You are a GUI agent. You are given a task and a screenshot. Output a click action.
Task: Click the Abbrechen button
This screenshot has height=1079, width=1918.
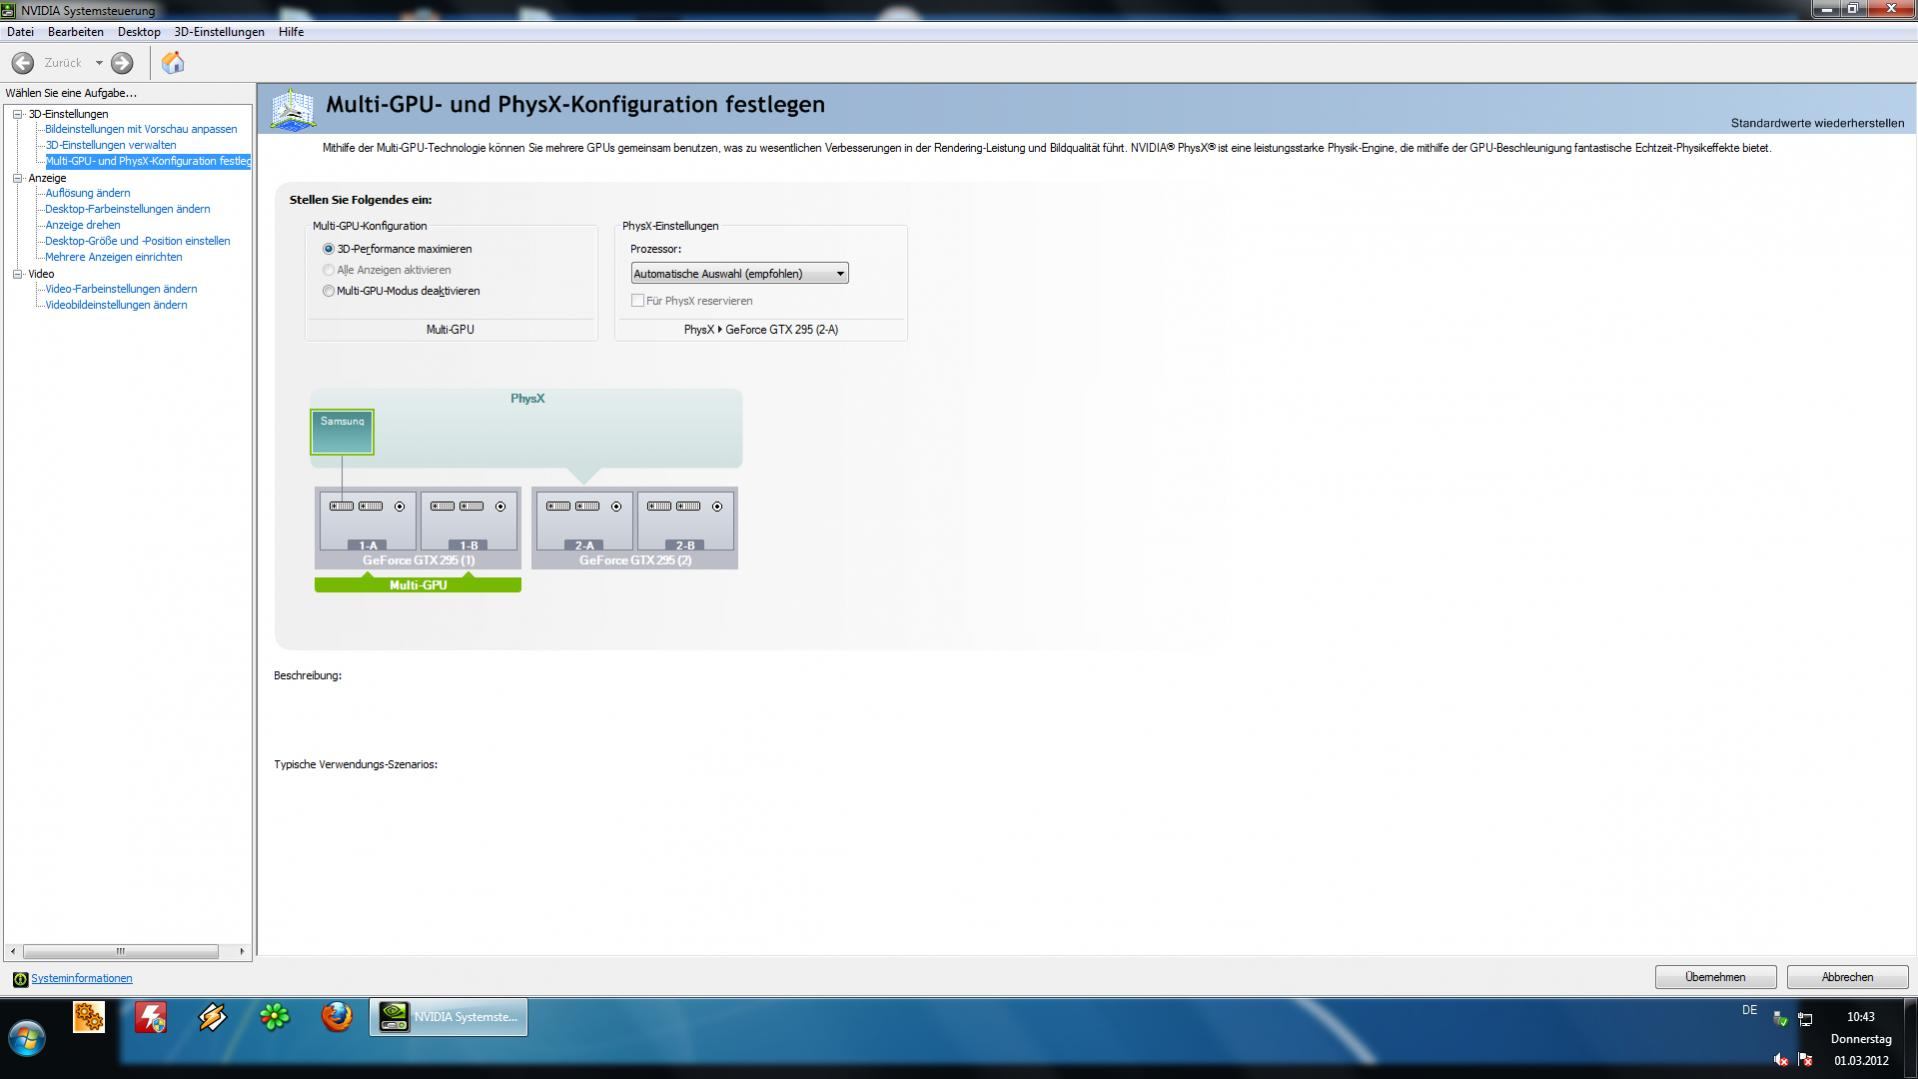point(1847,977)
